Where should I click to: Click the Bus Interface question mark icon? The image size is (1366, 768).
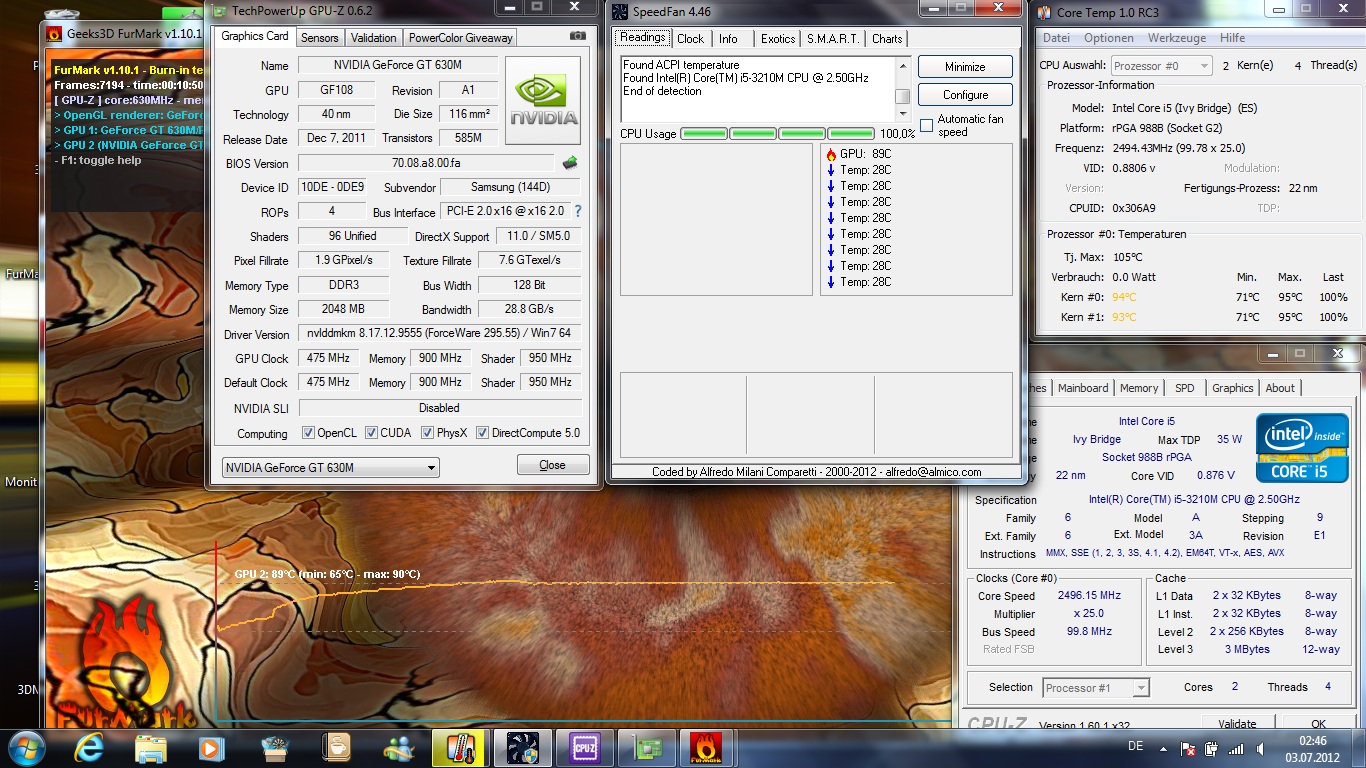pyautogui.click(x=577, y=211)
